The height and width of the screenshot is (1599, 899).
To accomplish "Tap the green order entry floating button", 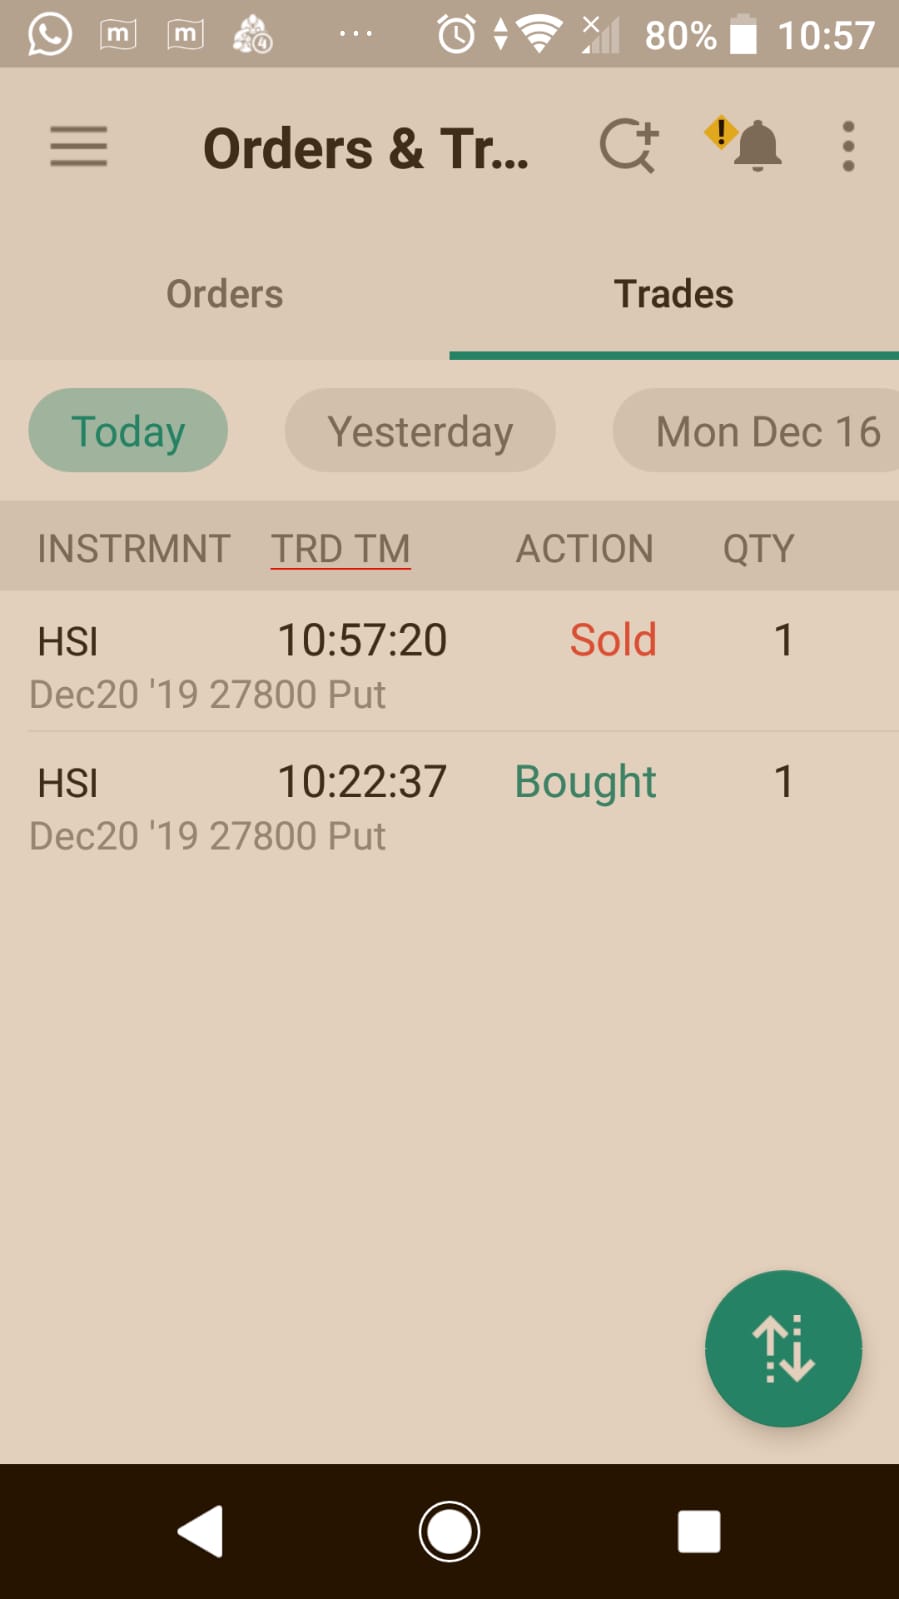I will [x=783, y=1348].
